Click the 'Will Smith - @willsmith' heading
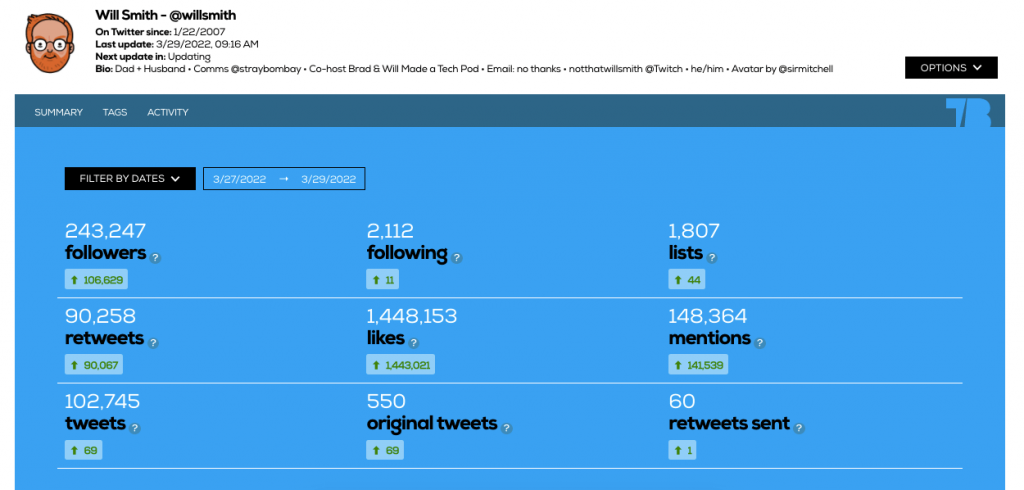The width and height of the screenshot is (1024, 490). click(166, 15)
